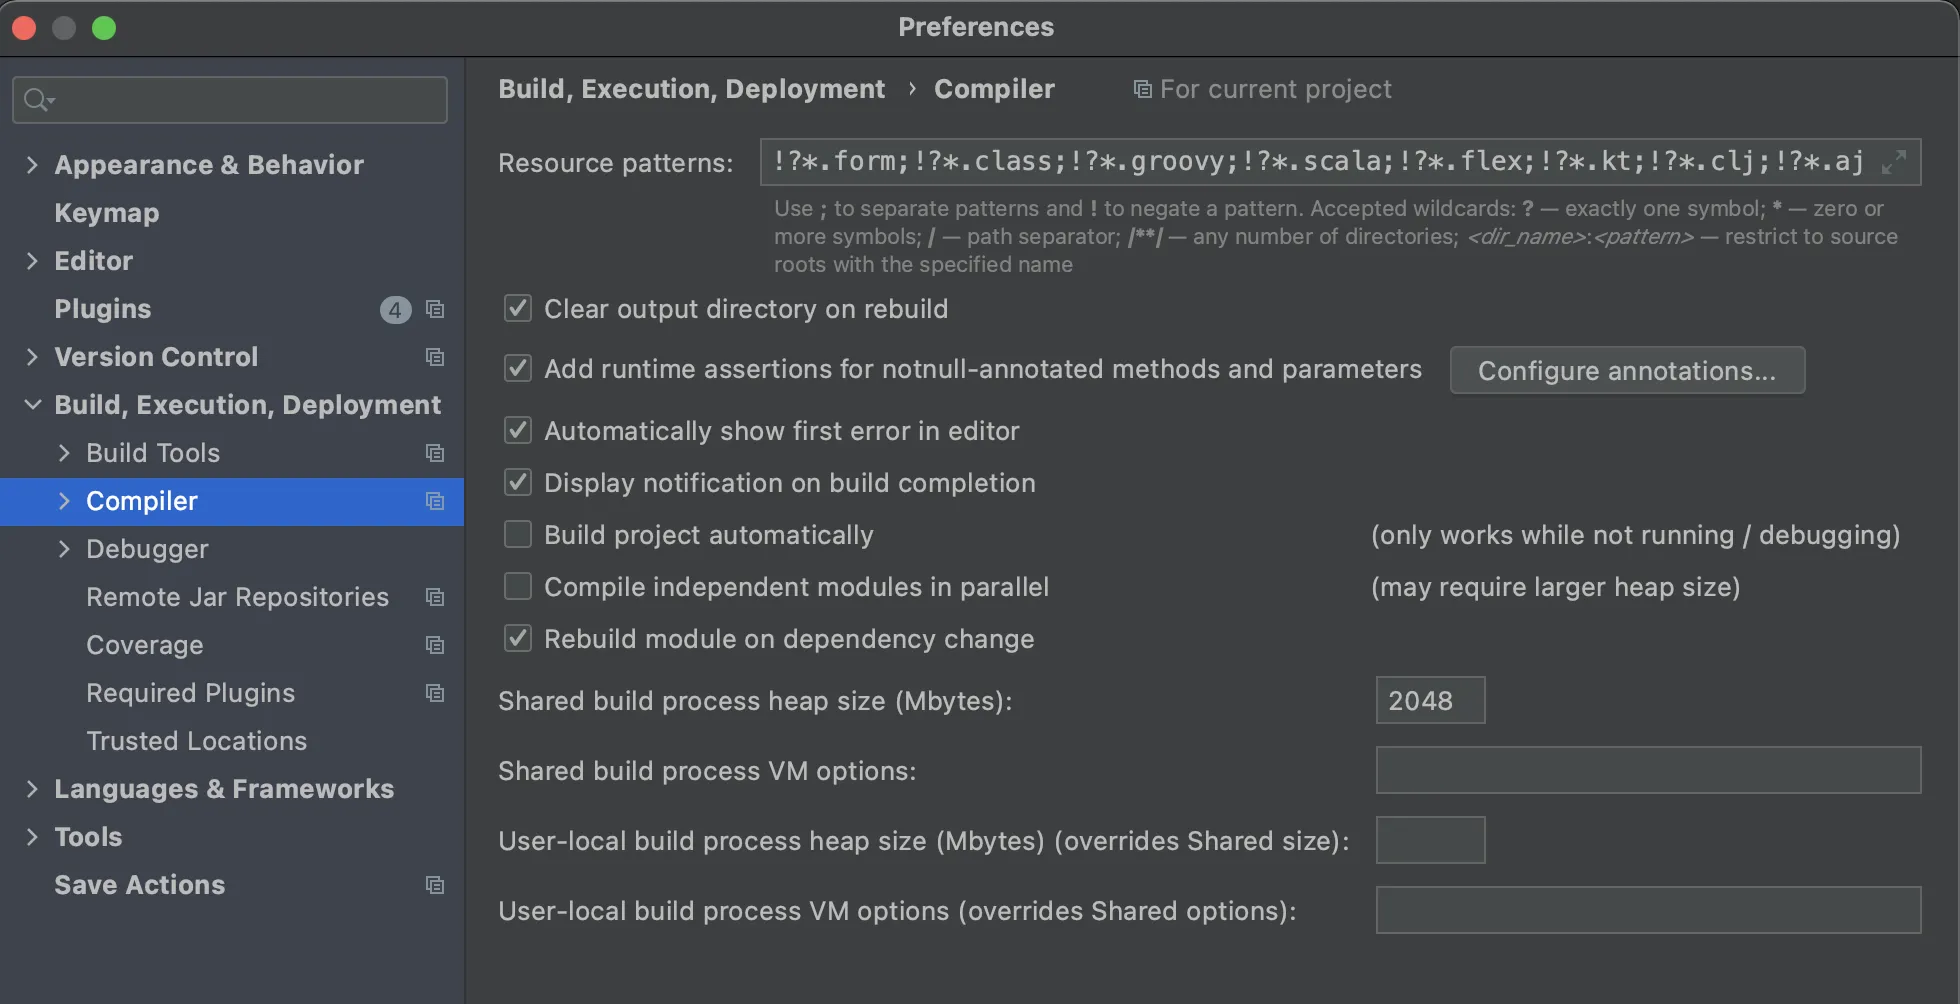Image resolution: width=1960 pixels, height=1004 pixels.
Task: Click the Shared build process heap size field
Action: click(1430, 701)
